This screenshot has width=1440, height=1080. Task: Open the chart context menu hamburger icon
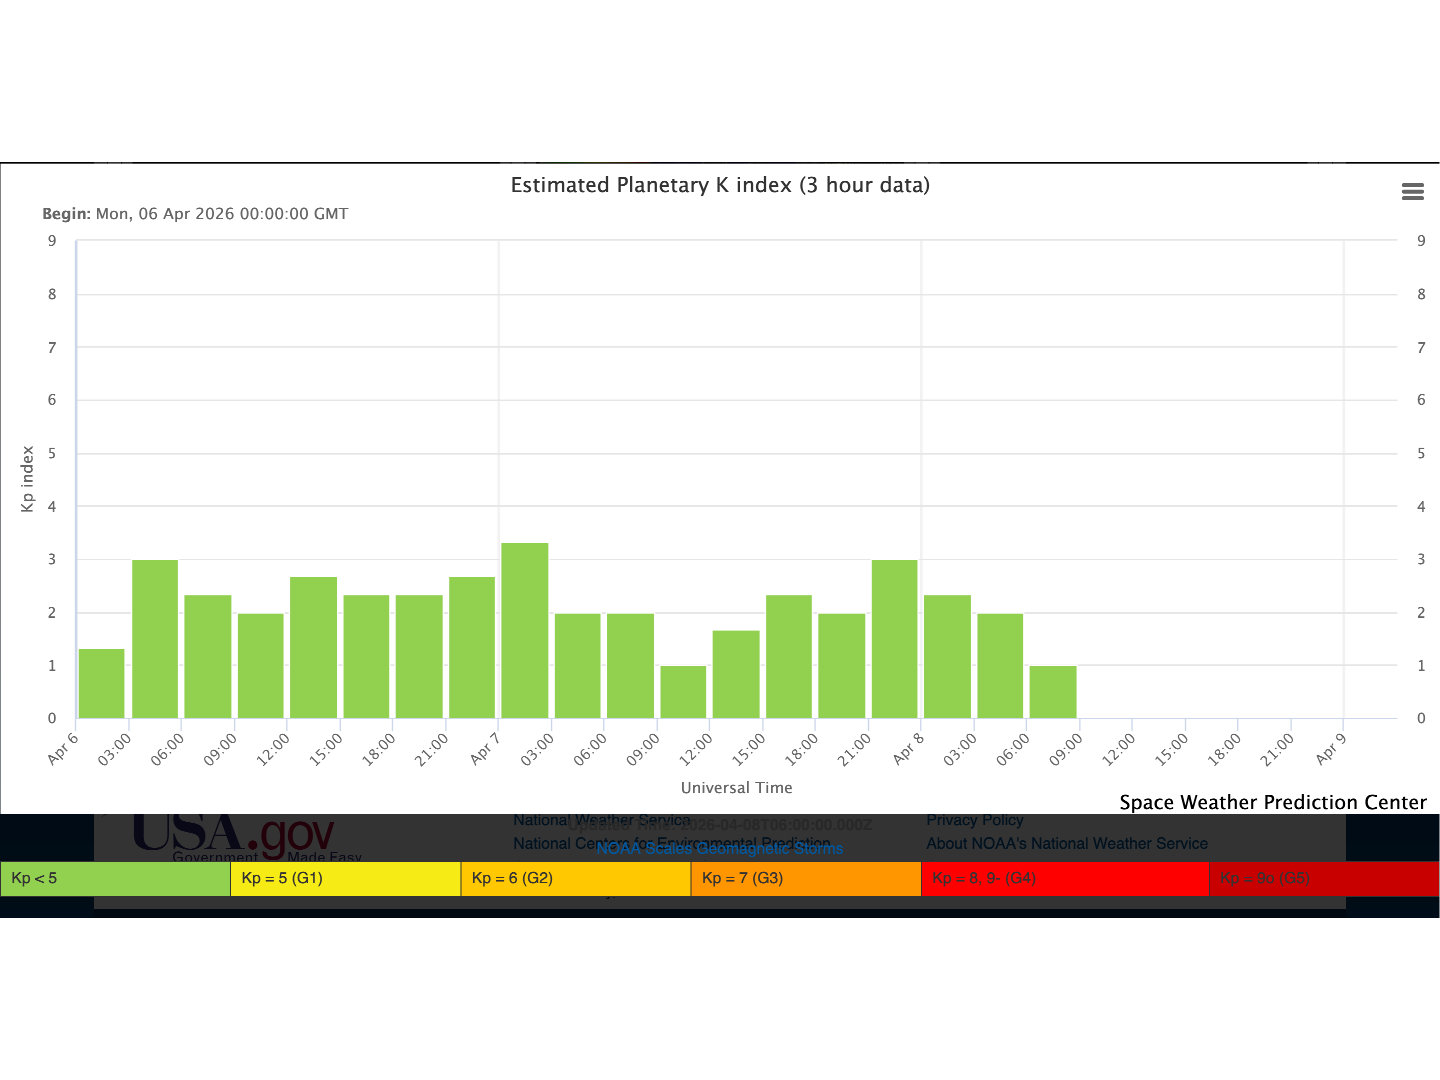(1412, 192)
